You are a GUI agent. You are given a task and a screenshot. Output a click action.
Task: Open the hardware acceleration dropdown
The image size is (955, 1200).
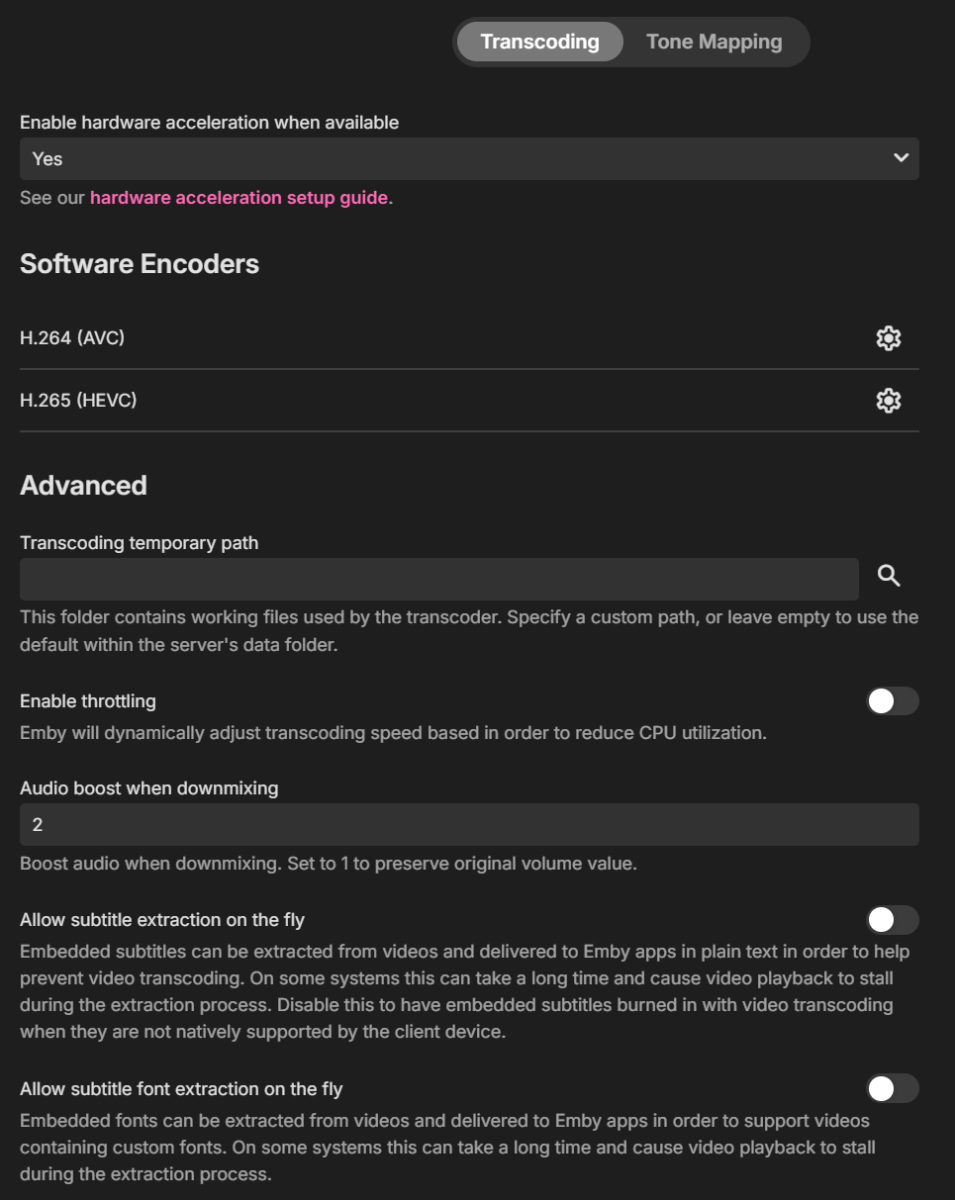pos(470,160)
